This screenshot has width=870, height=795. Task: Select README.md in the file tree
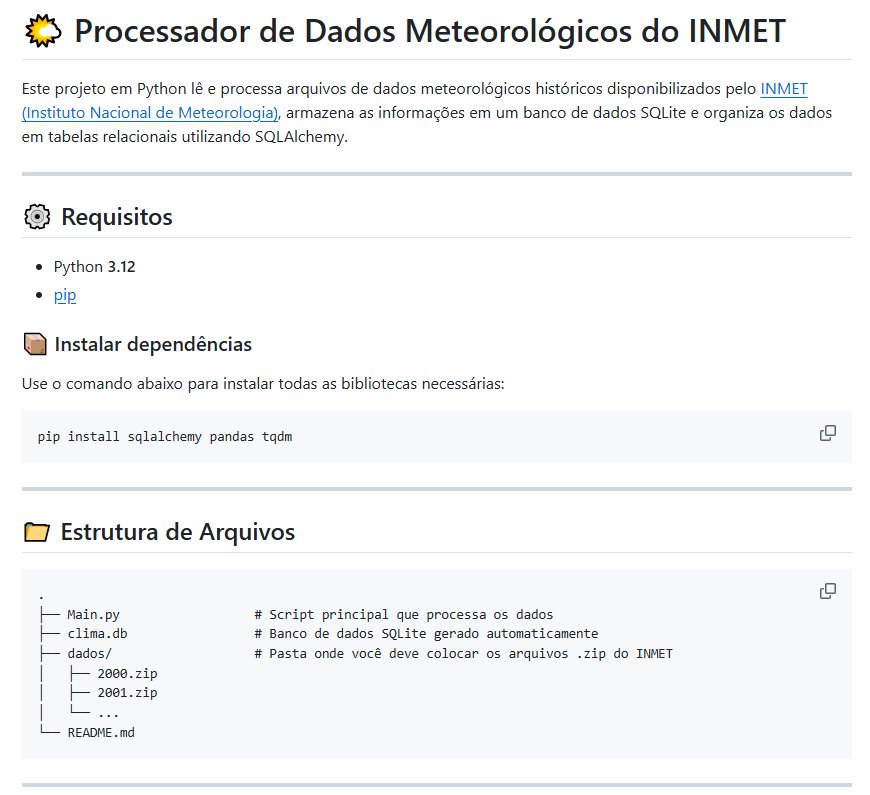tap(101, 732)
